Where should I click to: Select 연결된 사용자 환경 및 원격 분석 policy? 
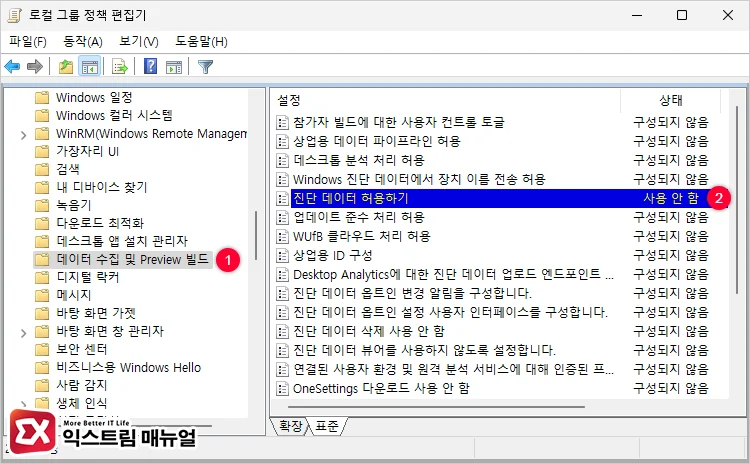tap(453, 369)
